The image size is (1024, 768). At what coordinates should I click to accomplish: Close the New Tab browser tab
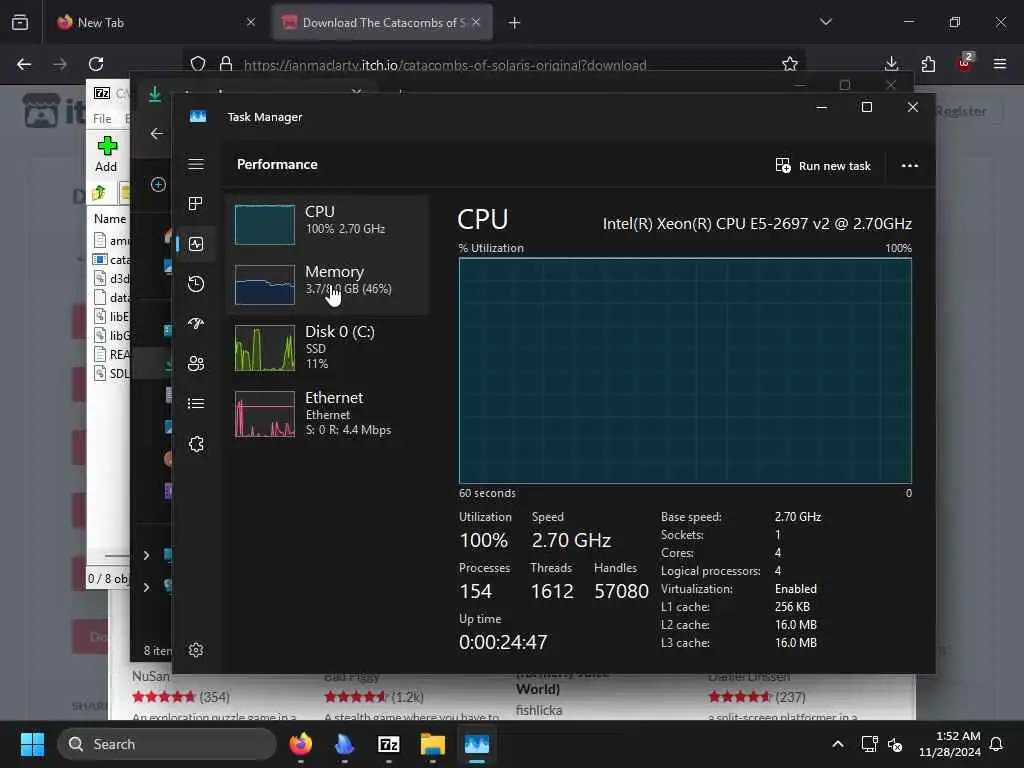(x=251, y=22)
